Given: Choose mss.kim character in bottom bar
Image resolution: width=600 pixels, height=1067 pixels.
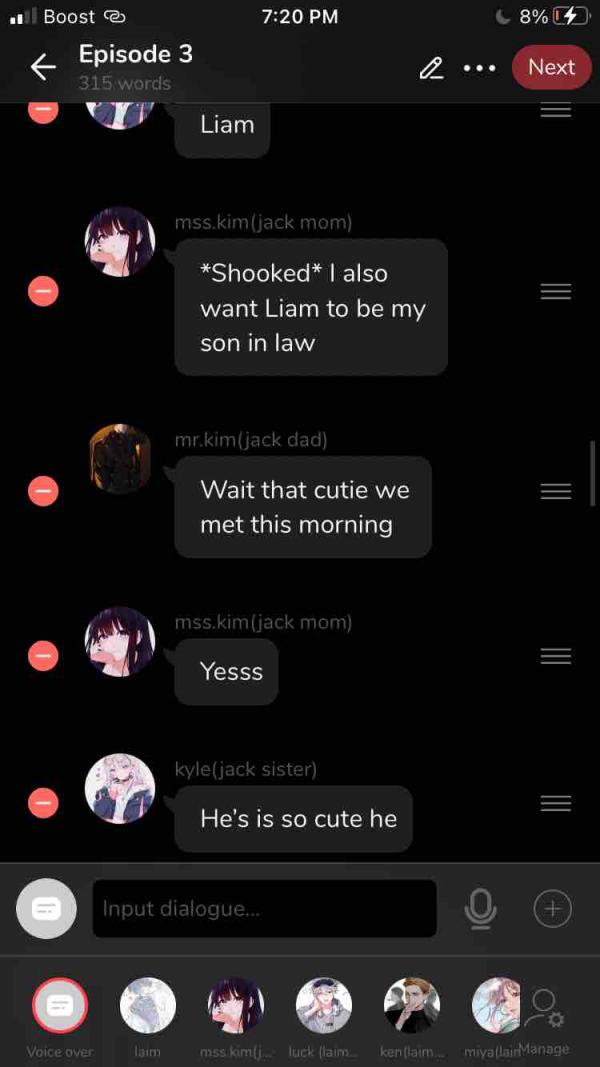Looking at the screenshot, I should coord(235,1006).
